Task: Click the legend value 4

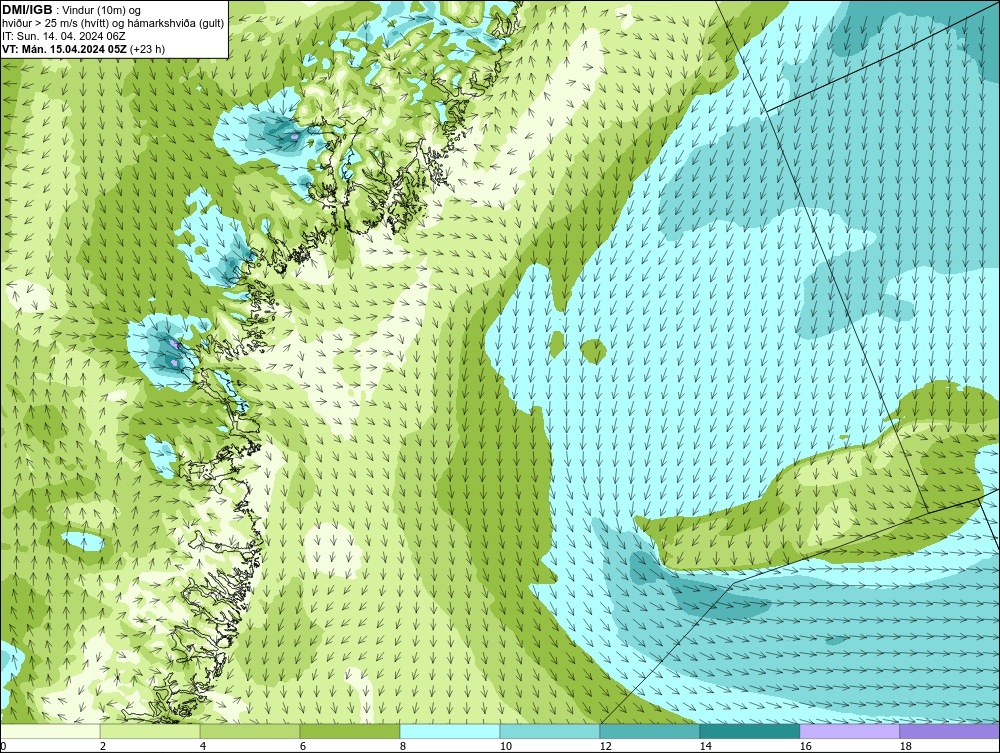Action: point(203,746)
